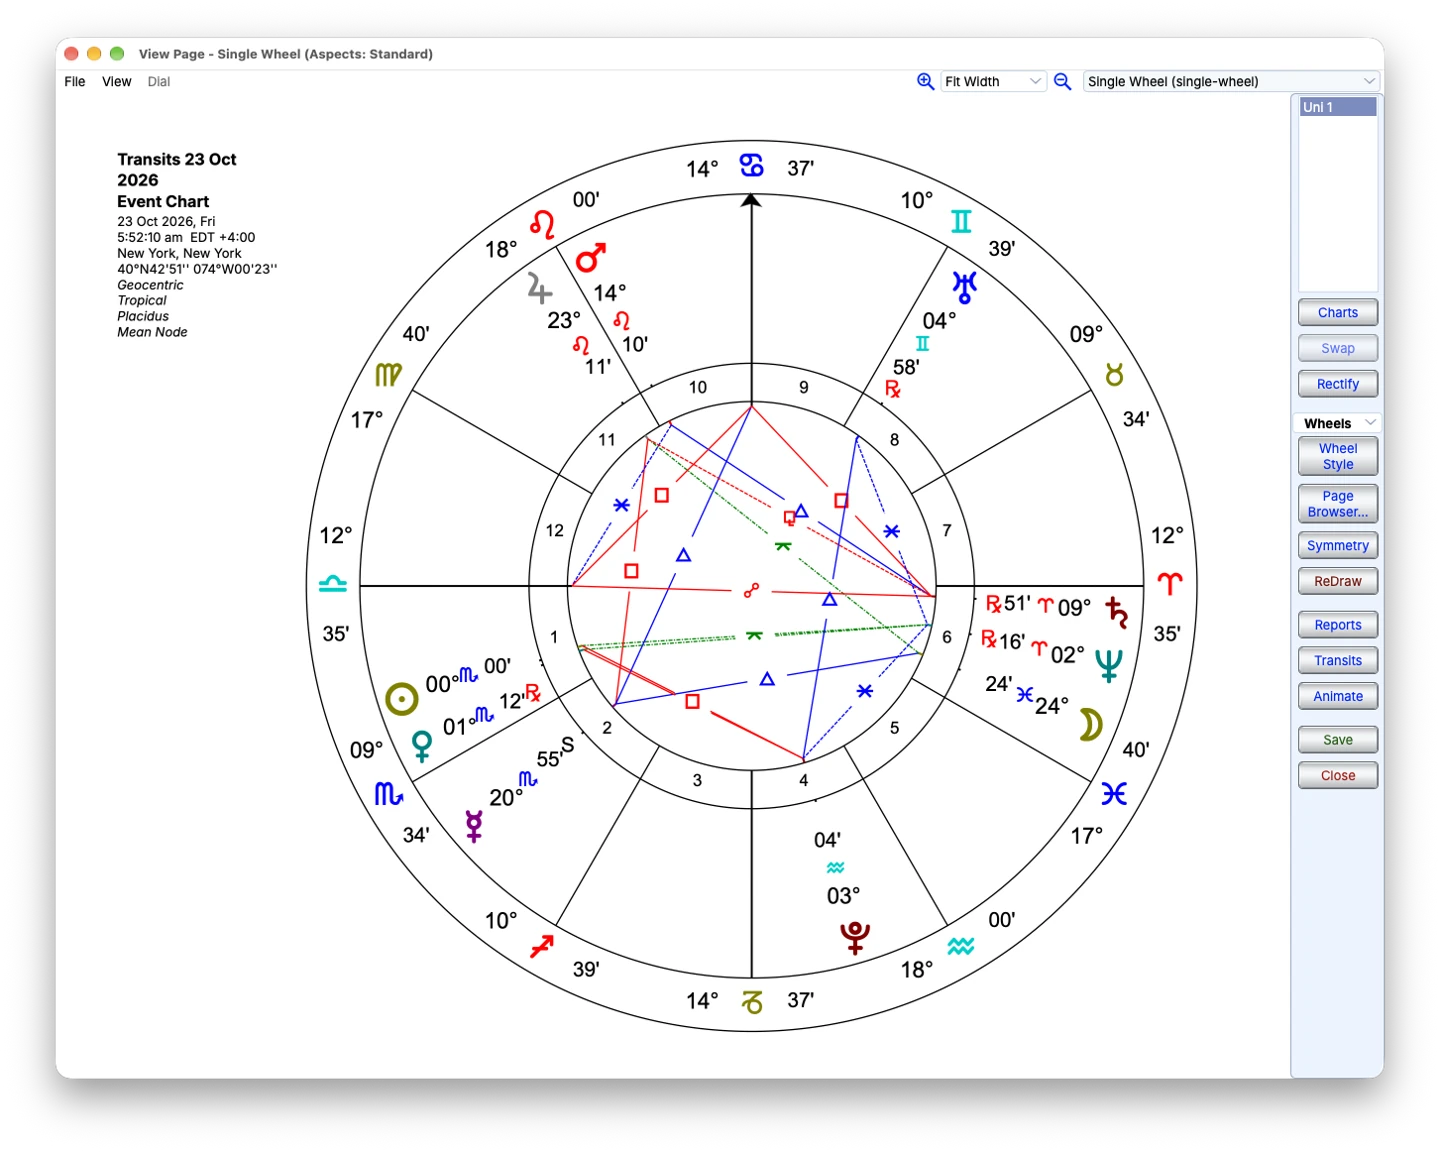
Task: Select the Uni 1 list entry
Action: click(1338, 107)
